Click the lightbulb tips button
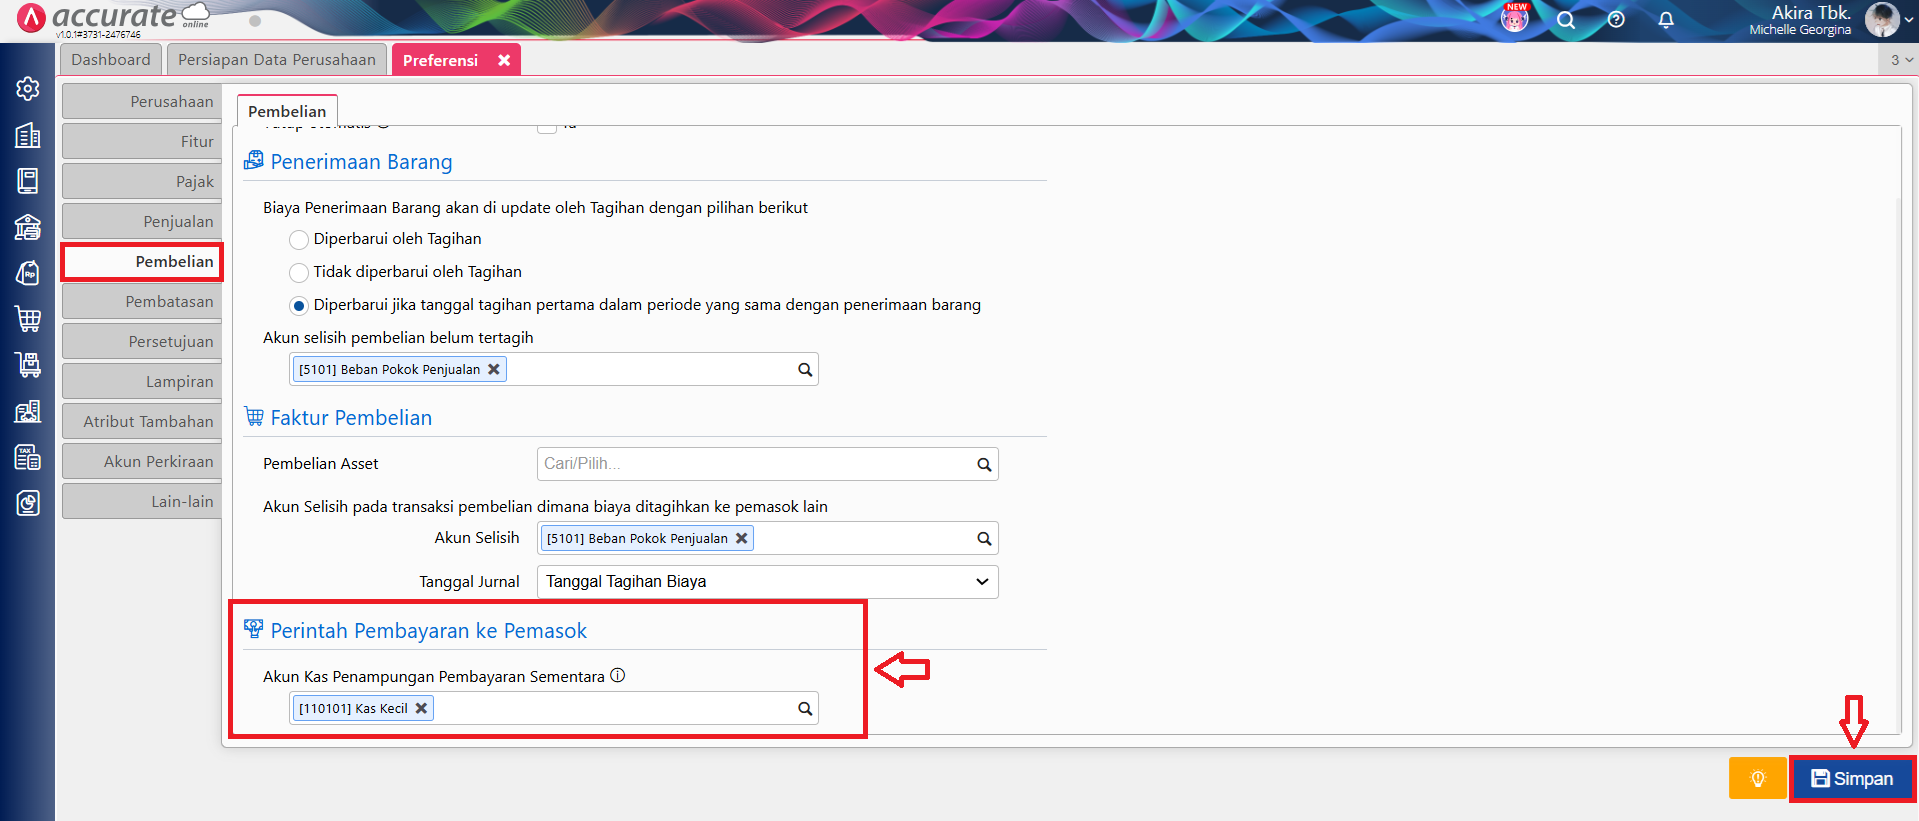Image resolution: width=1919 pixels, height=821 pixels. pos(1757,779)
